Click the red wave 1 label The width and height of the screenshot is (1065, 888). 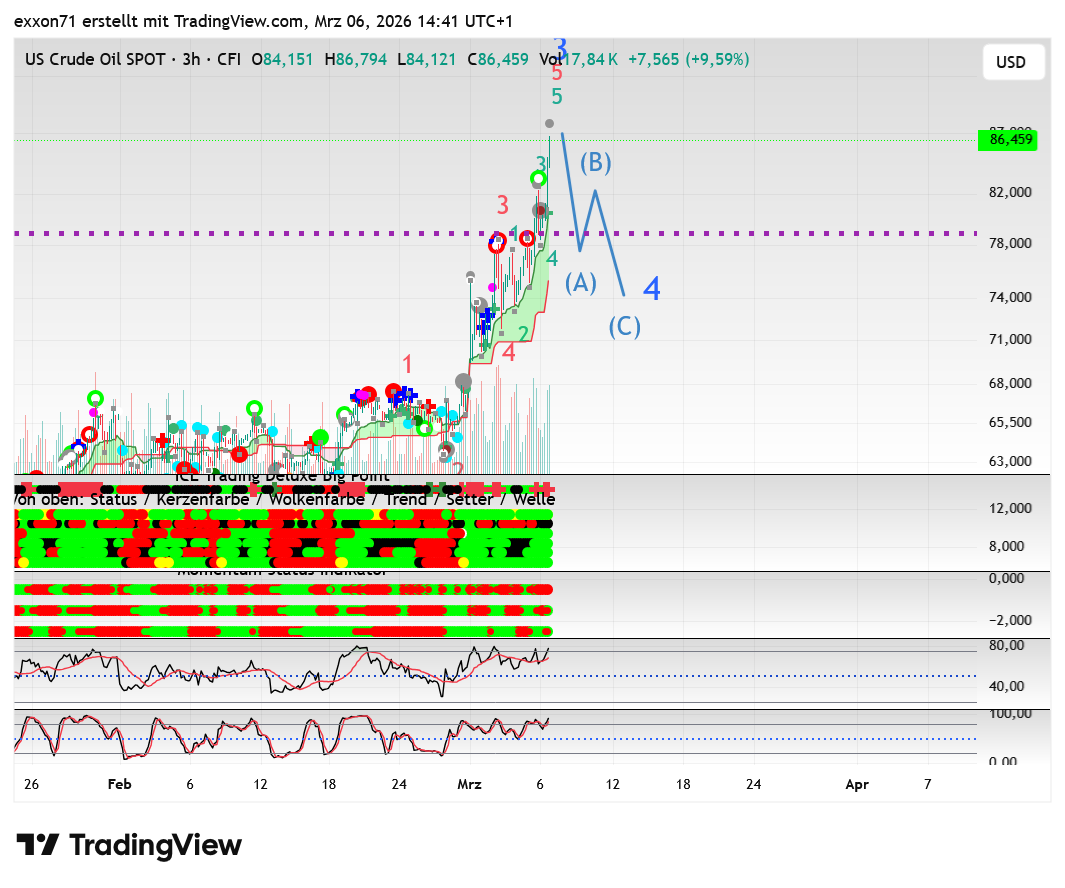pos(407,364)
